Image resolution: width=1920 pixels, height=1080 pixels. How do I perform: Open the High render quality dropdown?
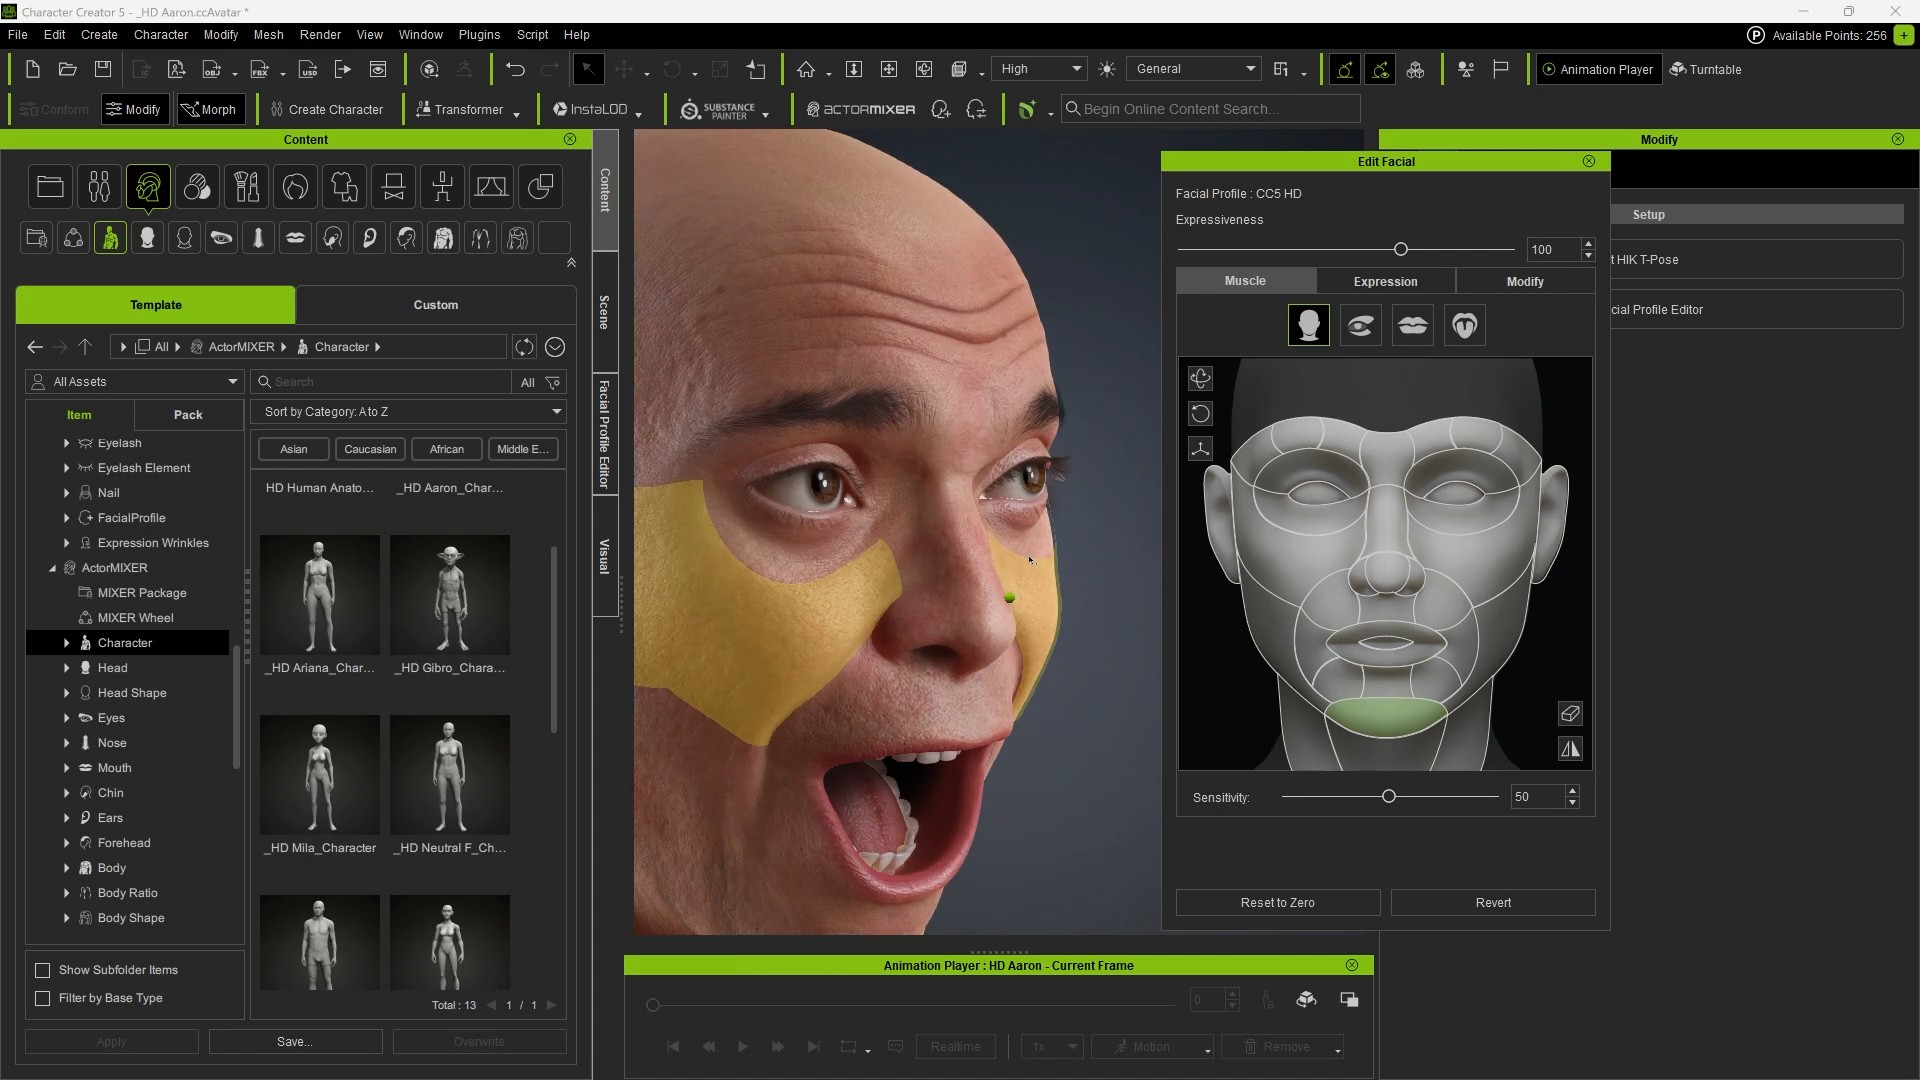click(x=1041, y=69)
